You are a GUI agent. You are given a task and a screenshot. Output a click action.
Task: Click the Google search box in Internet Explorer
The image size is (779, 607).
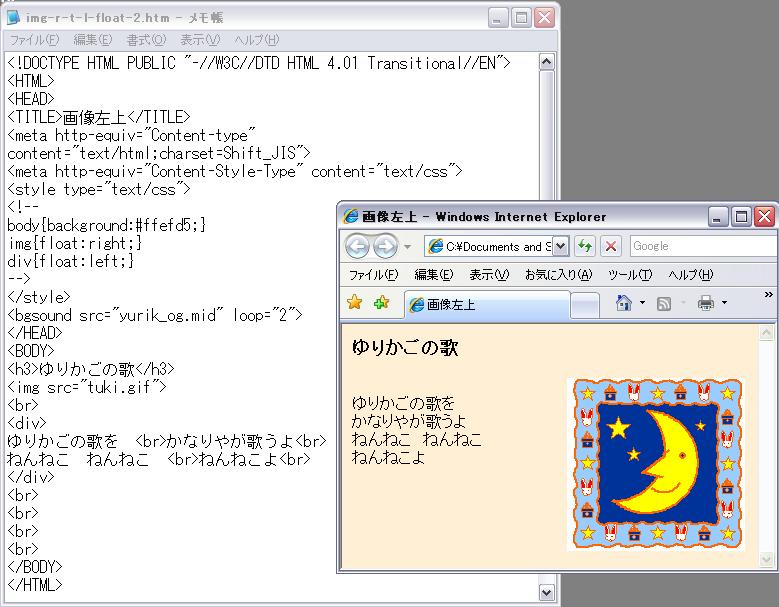[704, 246]
